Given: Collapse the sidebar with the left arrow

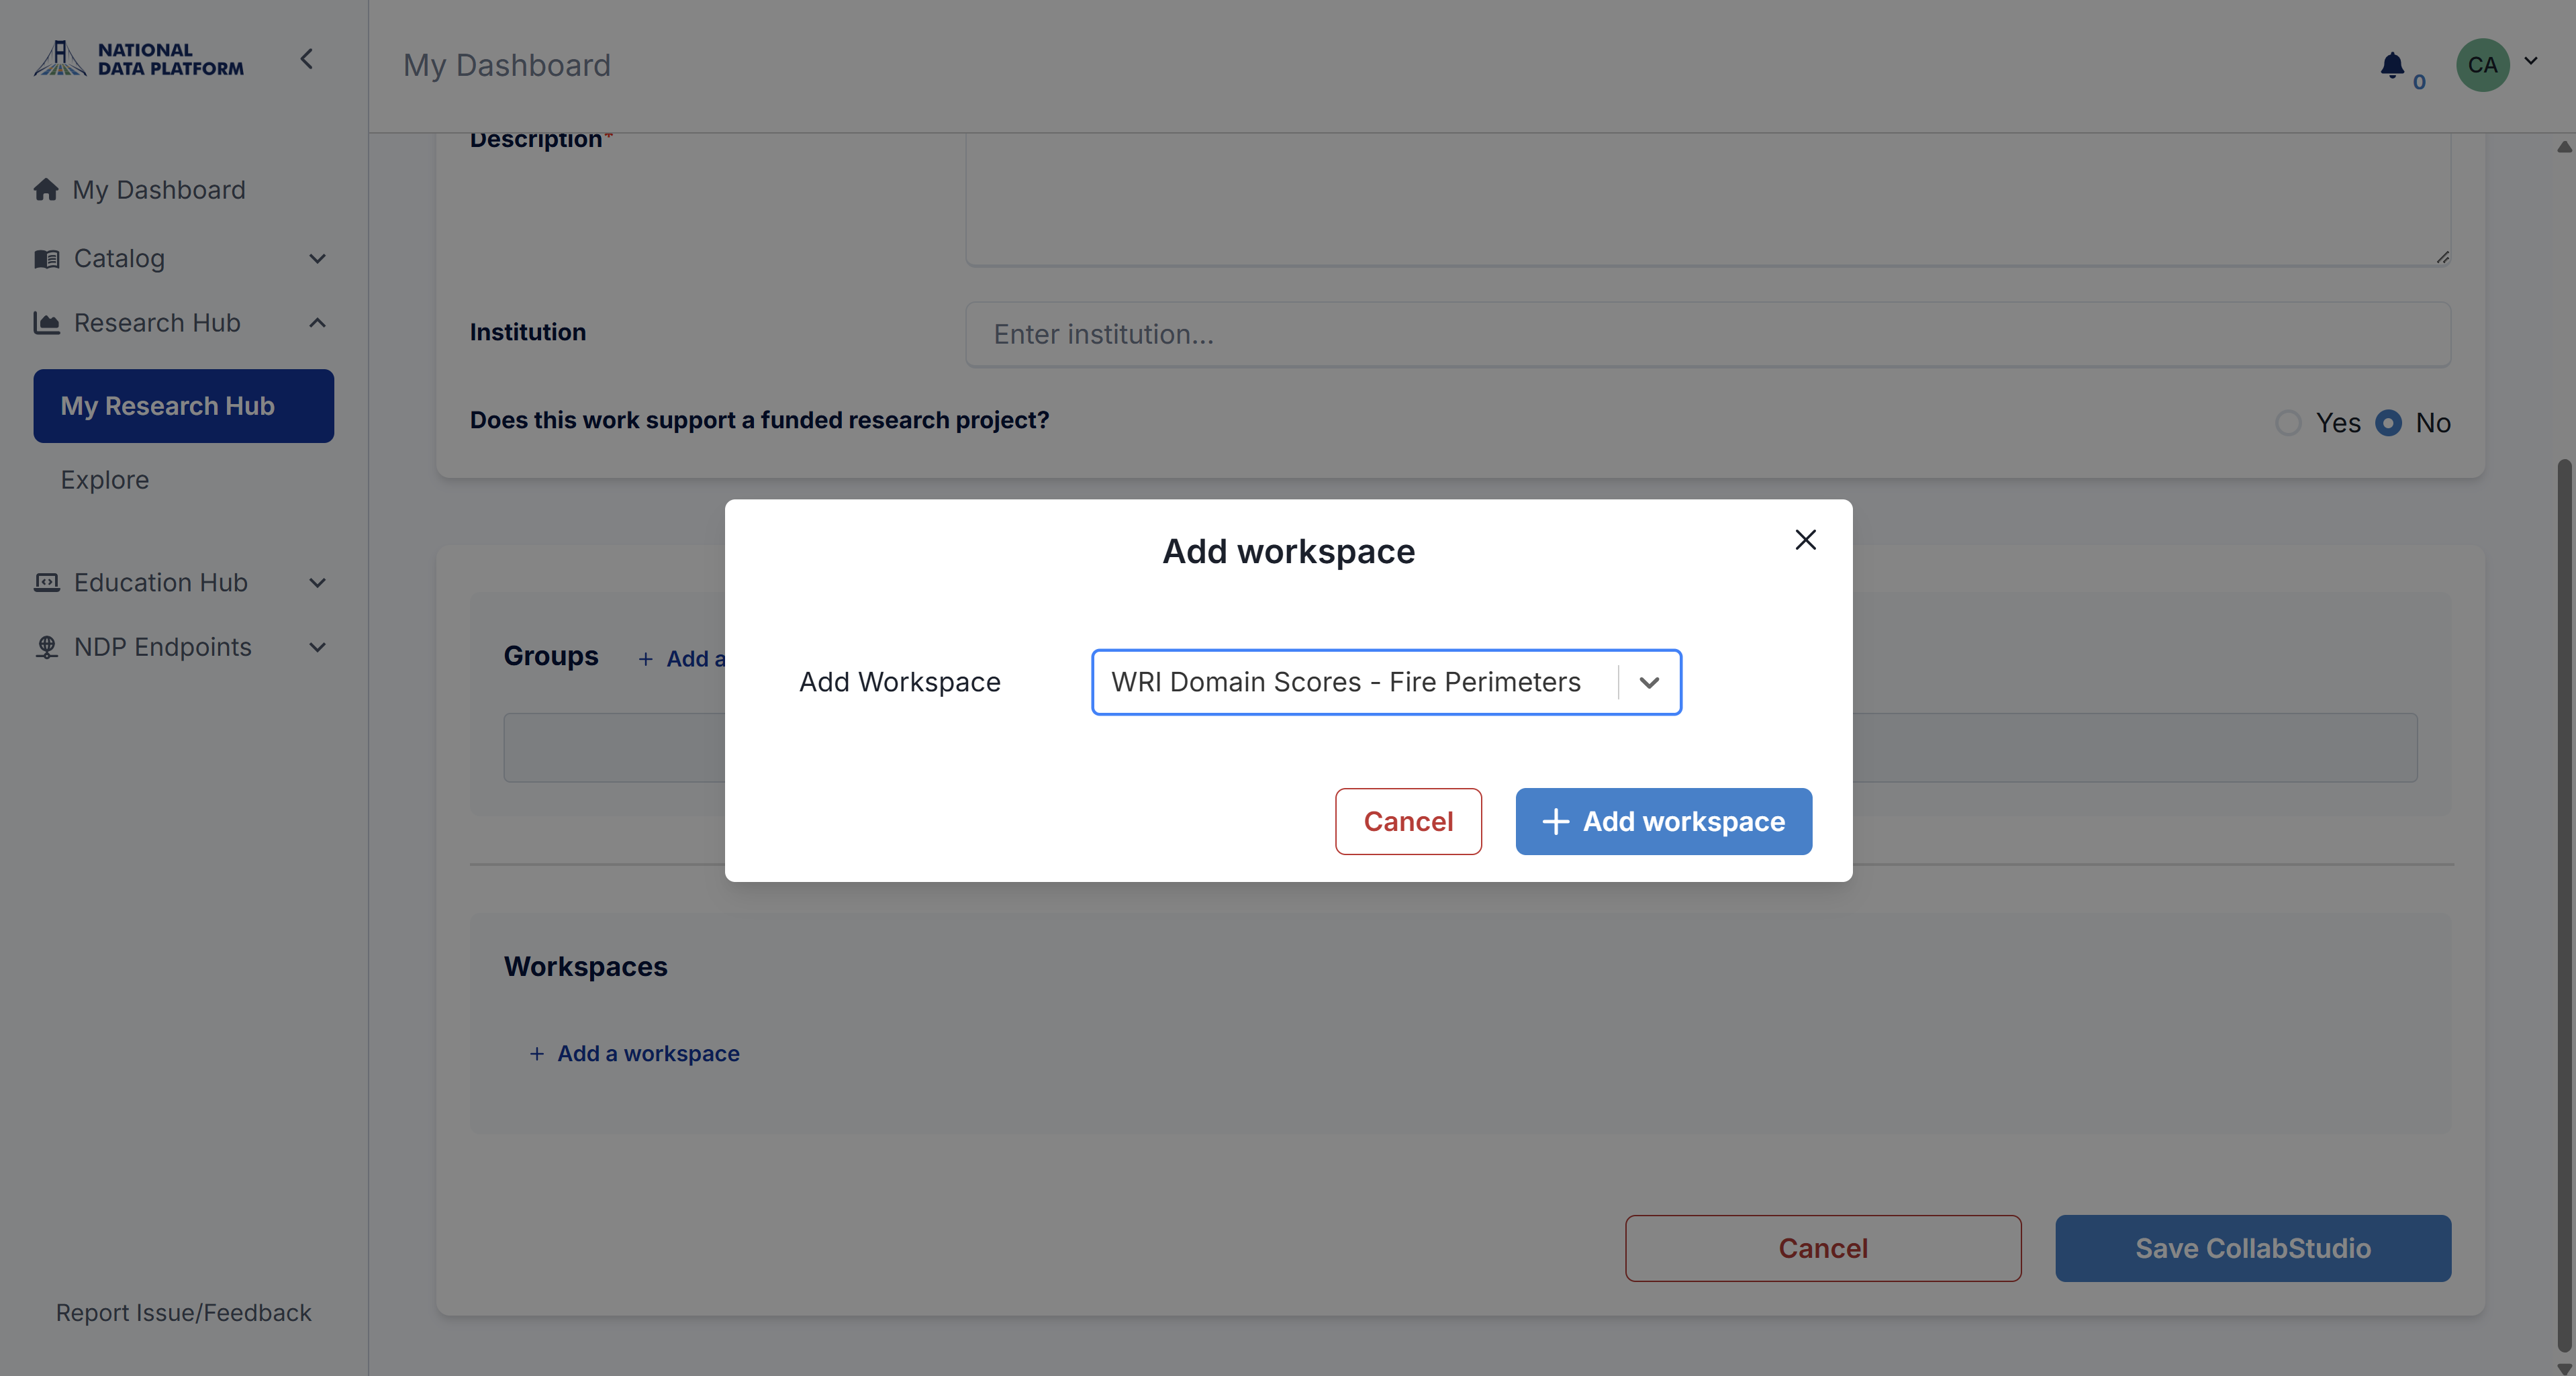Looking at the screenshot, I should click(x=307, y=60).
